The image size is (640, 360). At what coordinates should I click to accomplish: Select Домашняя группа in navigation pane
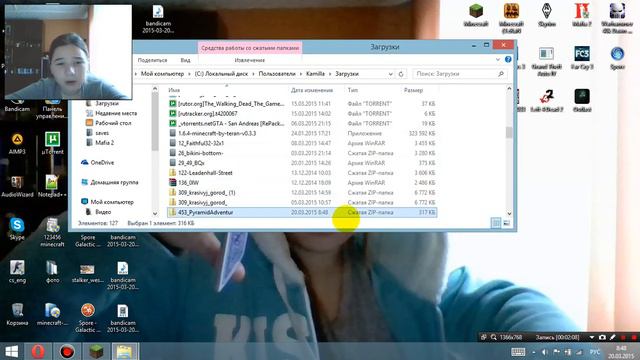[x=110, y=182]
